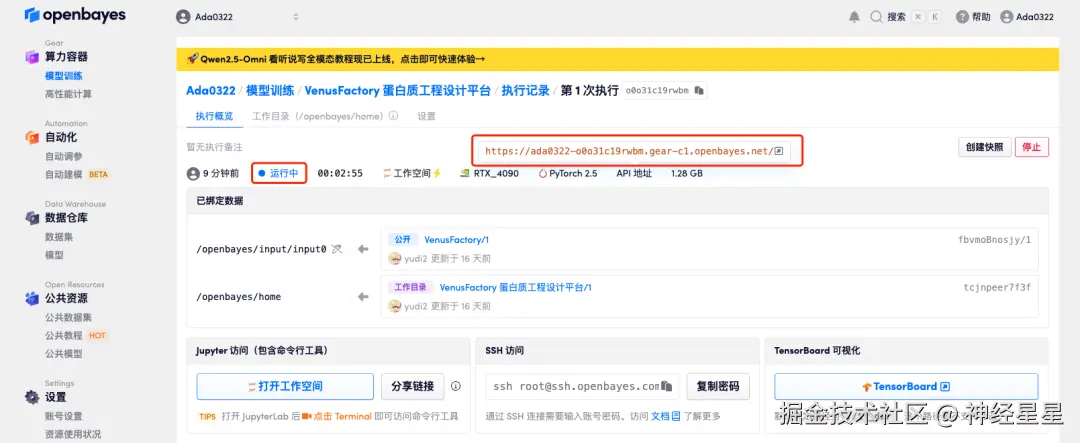This screenshot has height=443, width=1080.
Task: Click the 创建快照 button
Action: [x=984, y=147]
